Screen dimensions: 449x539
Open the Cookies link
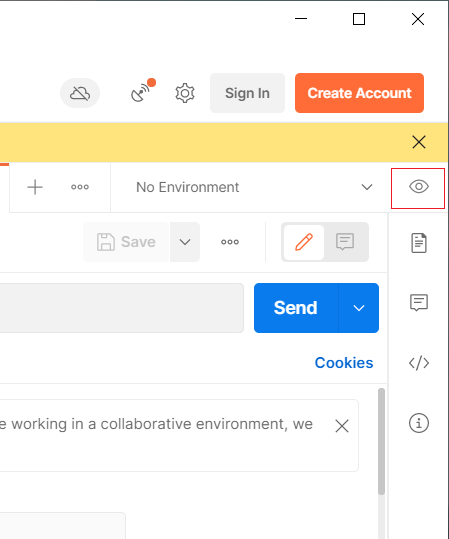click(x=344, y=363)
